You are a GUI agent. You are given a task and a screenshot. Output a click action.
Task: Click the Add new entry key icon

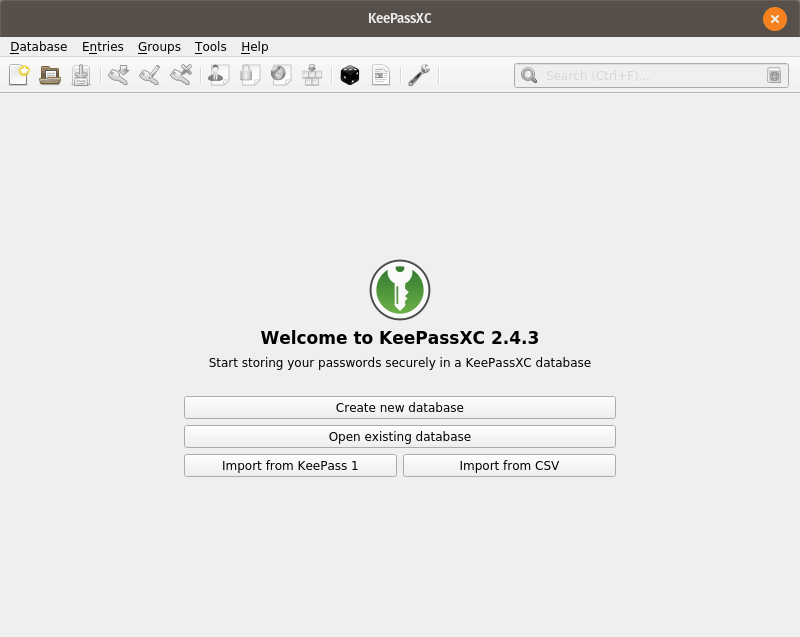tap(118, 75)
